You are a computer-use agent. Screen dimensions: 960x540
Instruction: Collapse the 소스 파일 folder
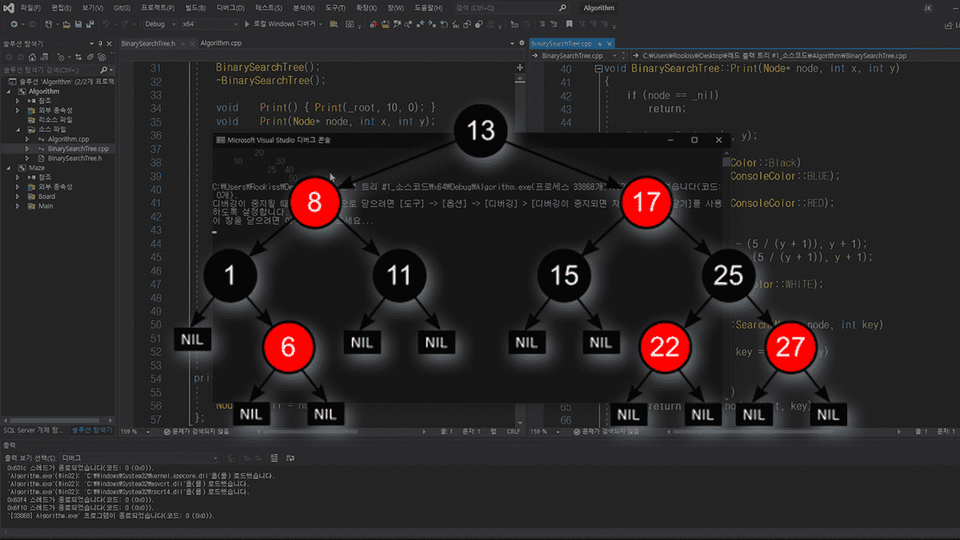[x=18, y=130]
